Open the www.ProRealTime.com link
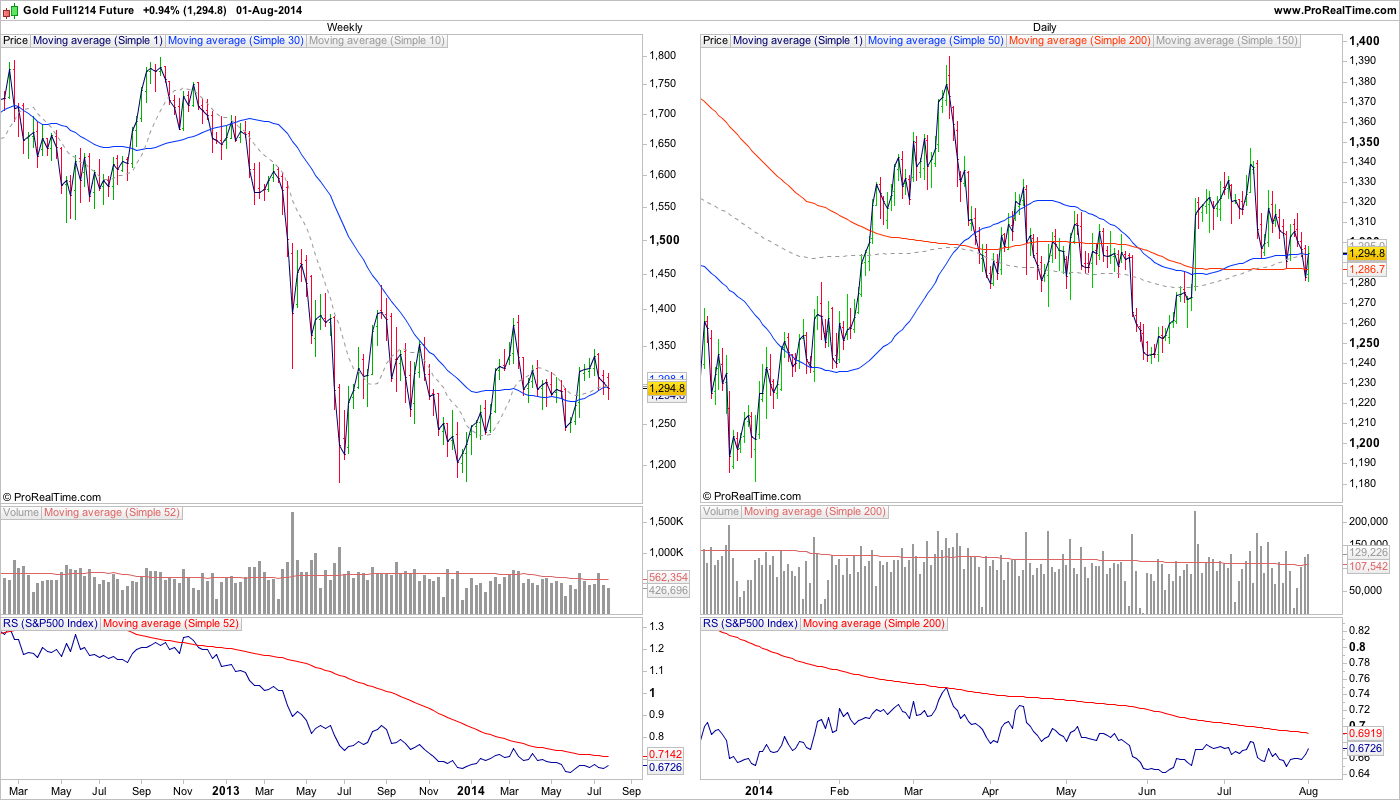The height and width of the screenshot is (800, 1400). pos(1334,10)
